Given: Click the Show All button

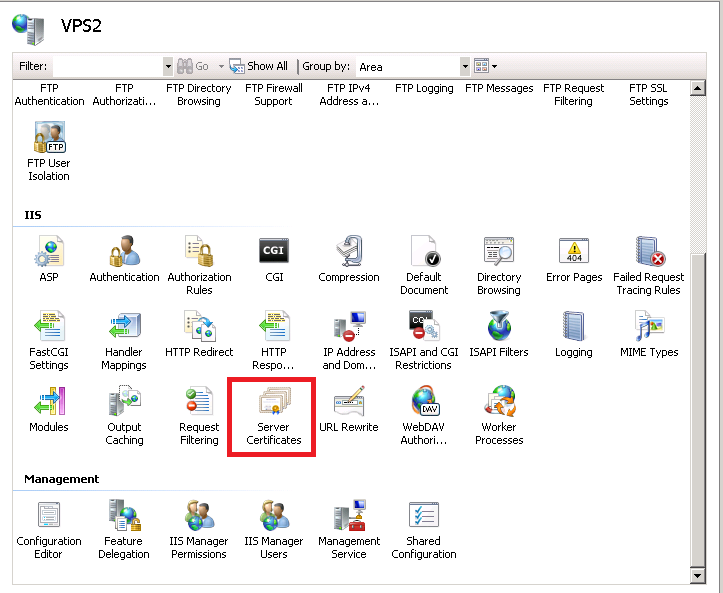Looking at the screenshot, I should pyautogui.click(x=259, y=66).
